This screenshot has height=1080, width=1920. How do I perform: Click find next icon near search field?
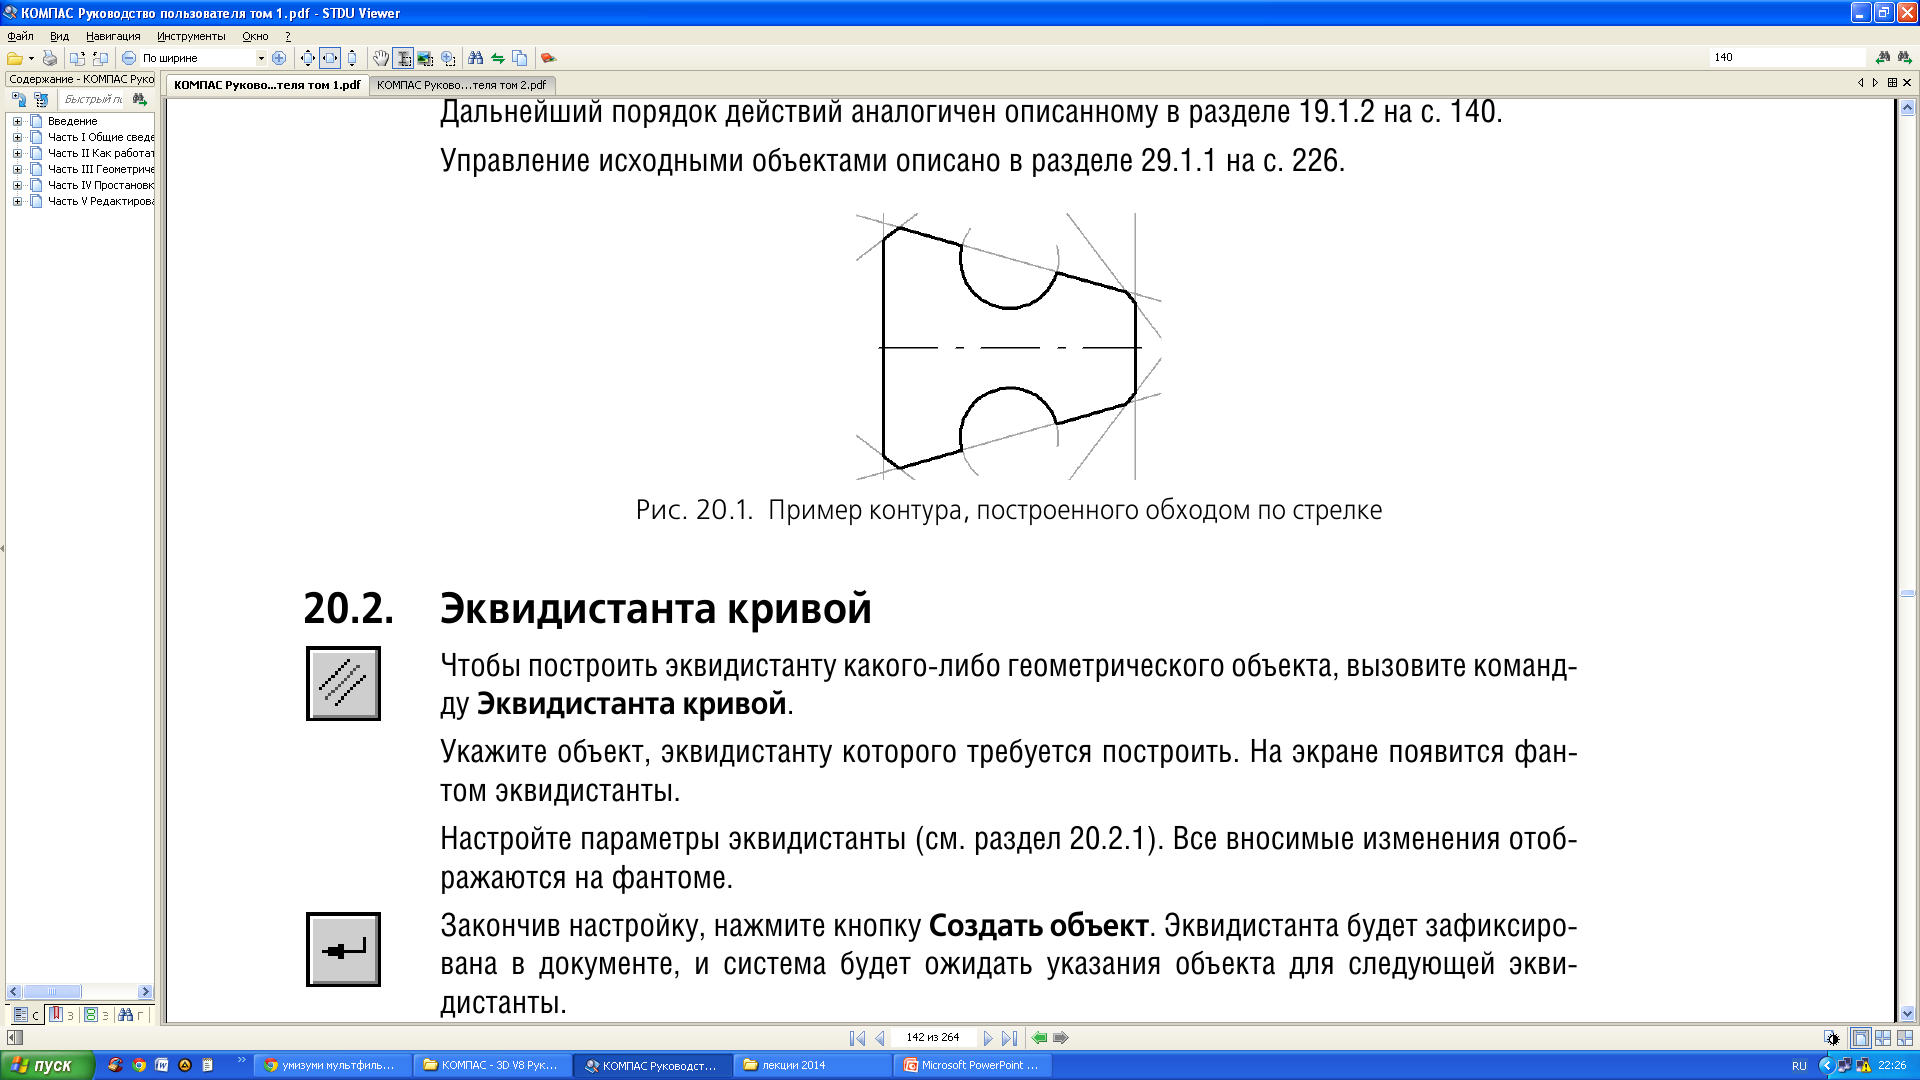point(1905,57)
